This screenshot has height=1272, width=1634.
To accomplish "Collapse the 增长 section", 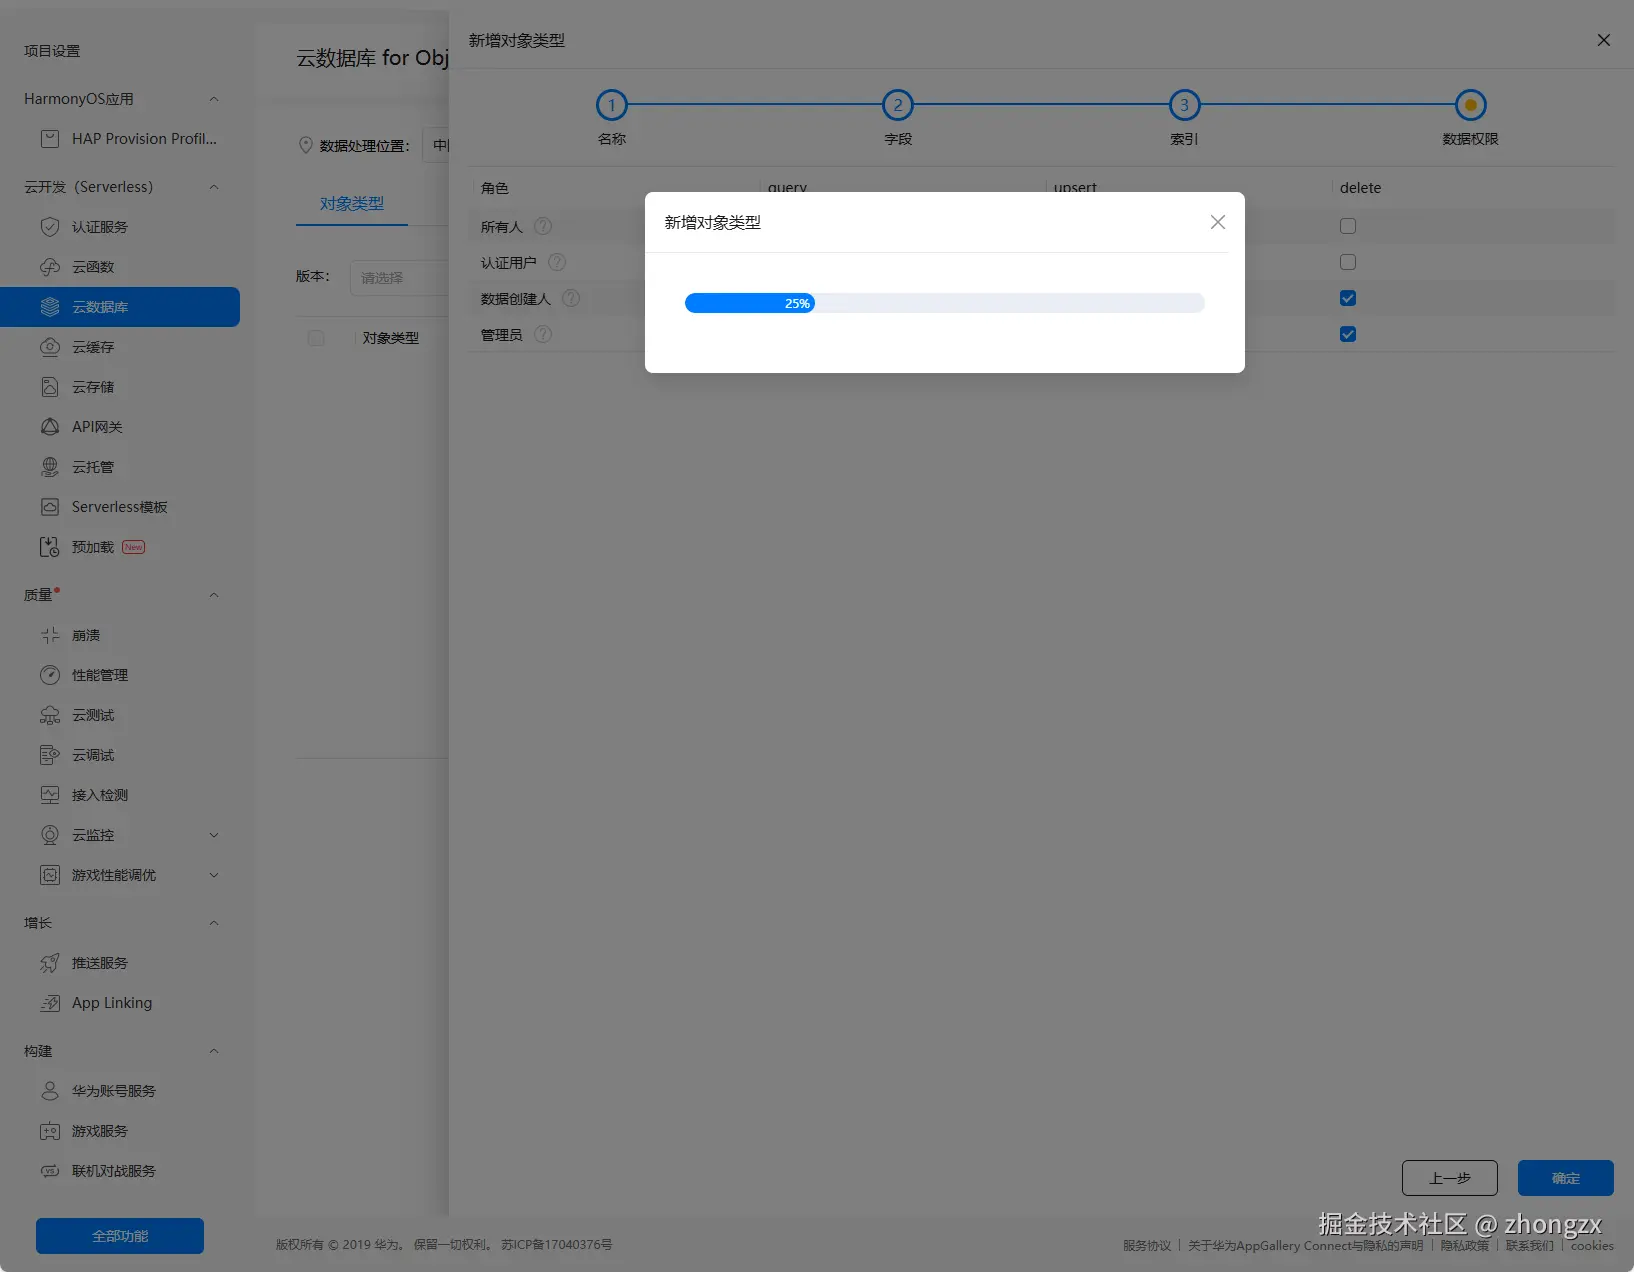I will click(x=213, y=923).
